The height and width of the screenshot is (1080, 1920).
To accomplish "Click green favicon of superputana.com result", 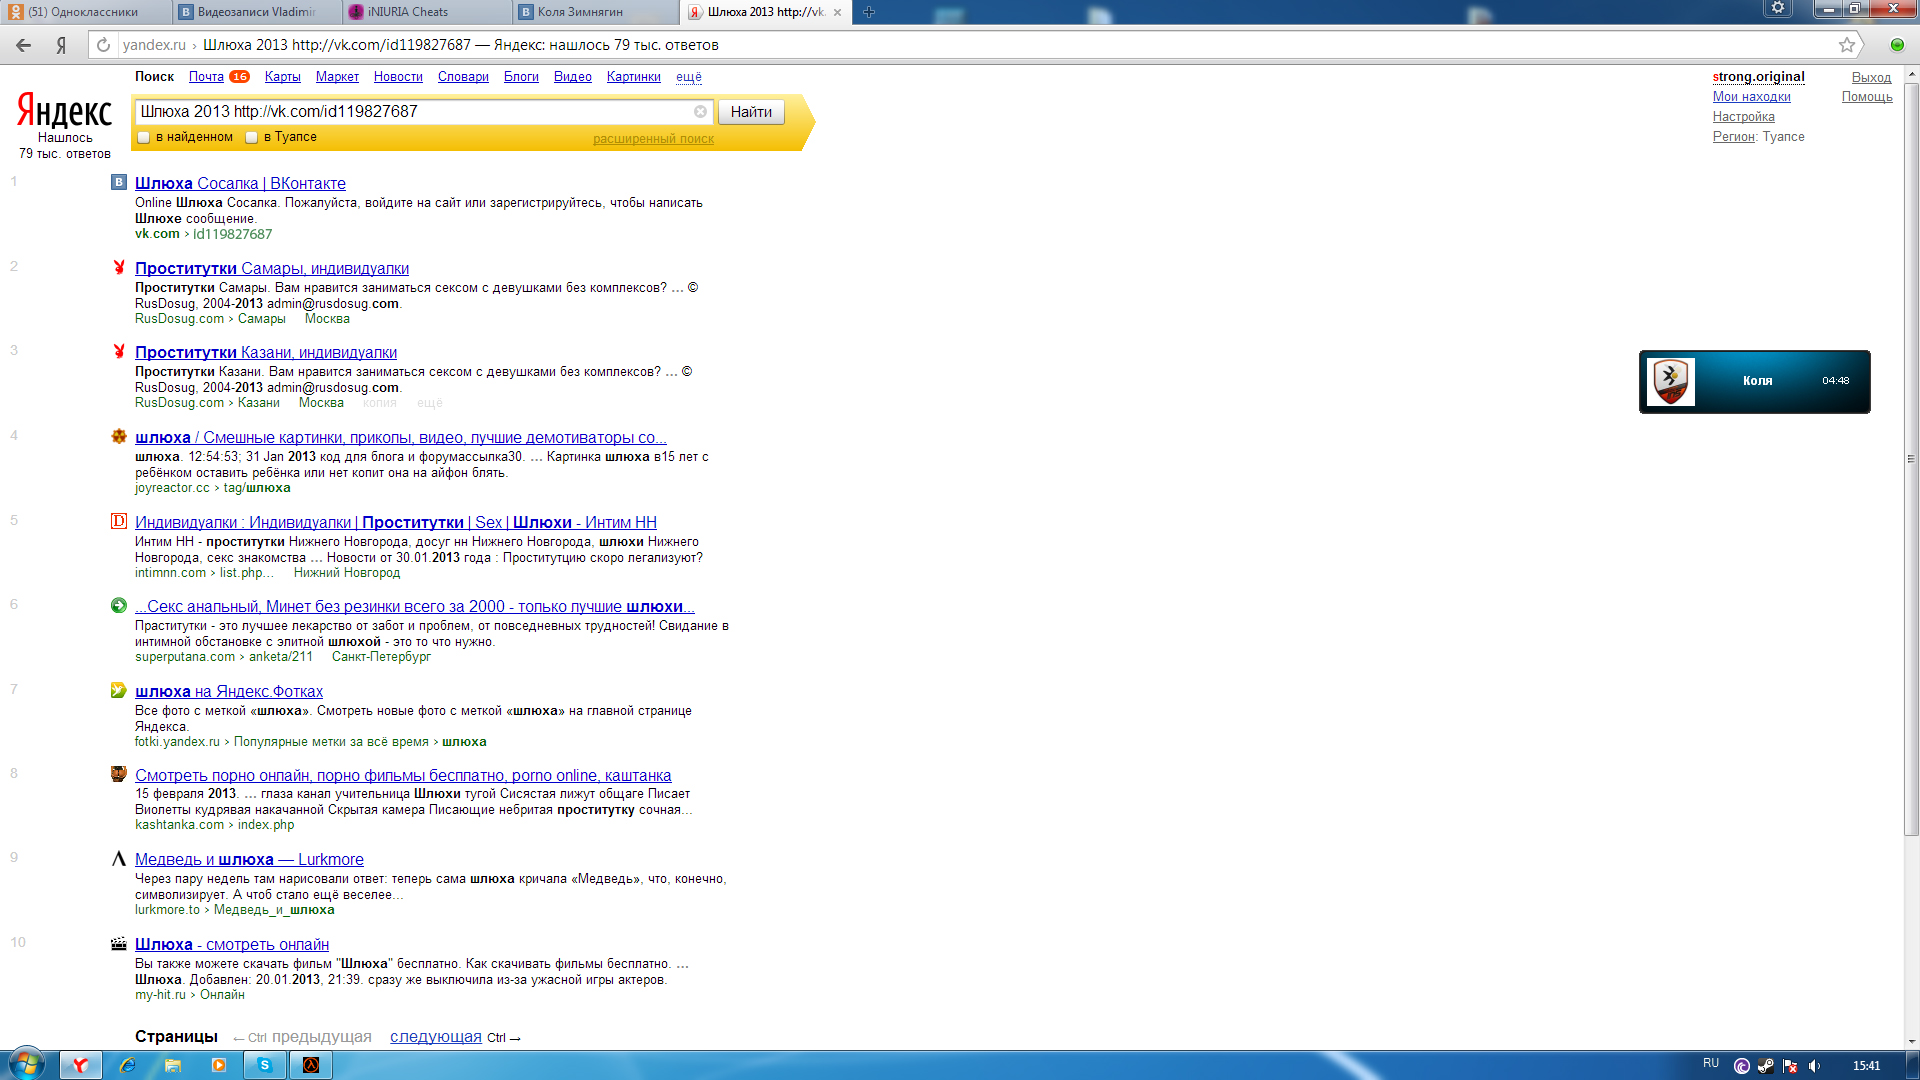I will tap(119, 605).
